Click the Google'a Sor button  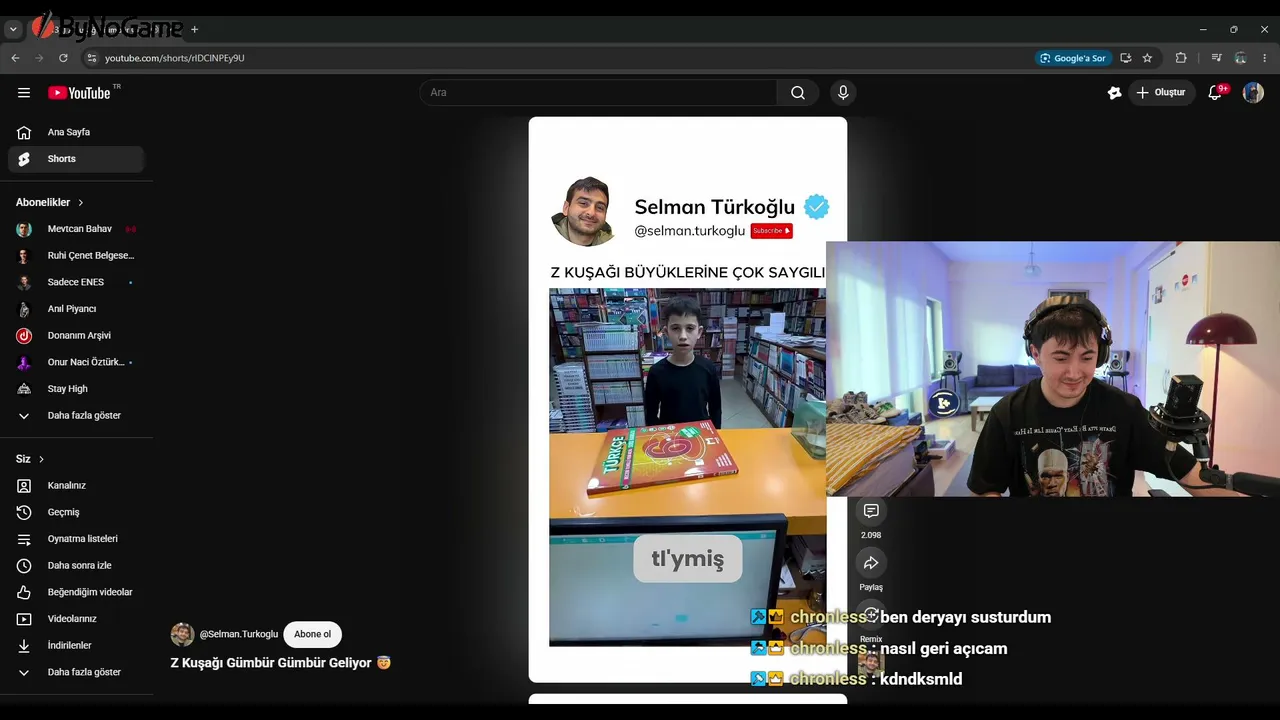pyautogui.click(x=1073, y=58)
